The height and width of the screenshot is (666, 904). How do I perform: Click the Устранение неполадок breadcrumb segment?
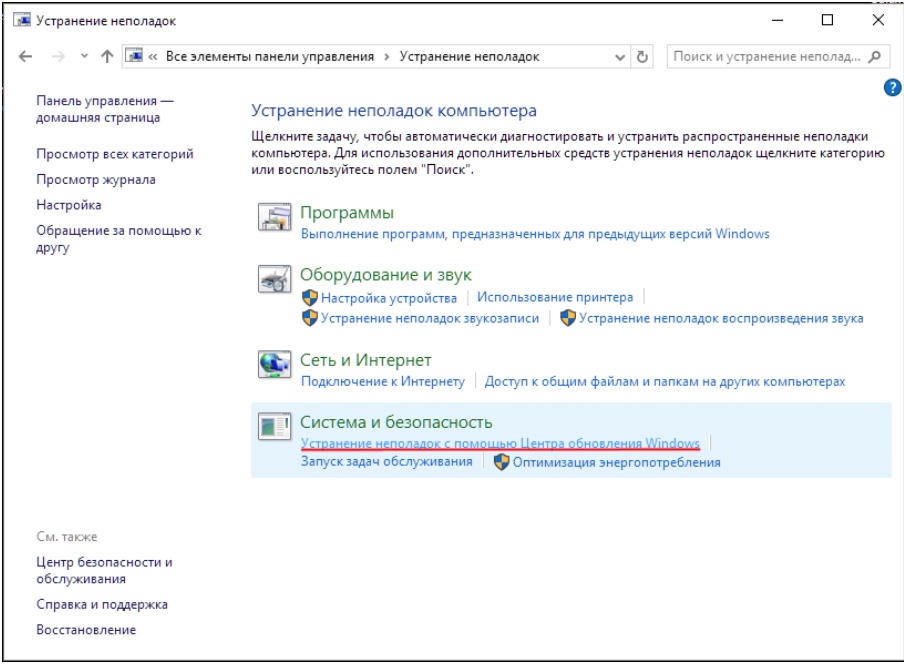pyautogui.click(x=469, y=57)
